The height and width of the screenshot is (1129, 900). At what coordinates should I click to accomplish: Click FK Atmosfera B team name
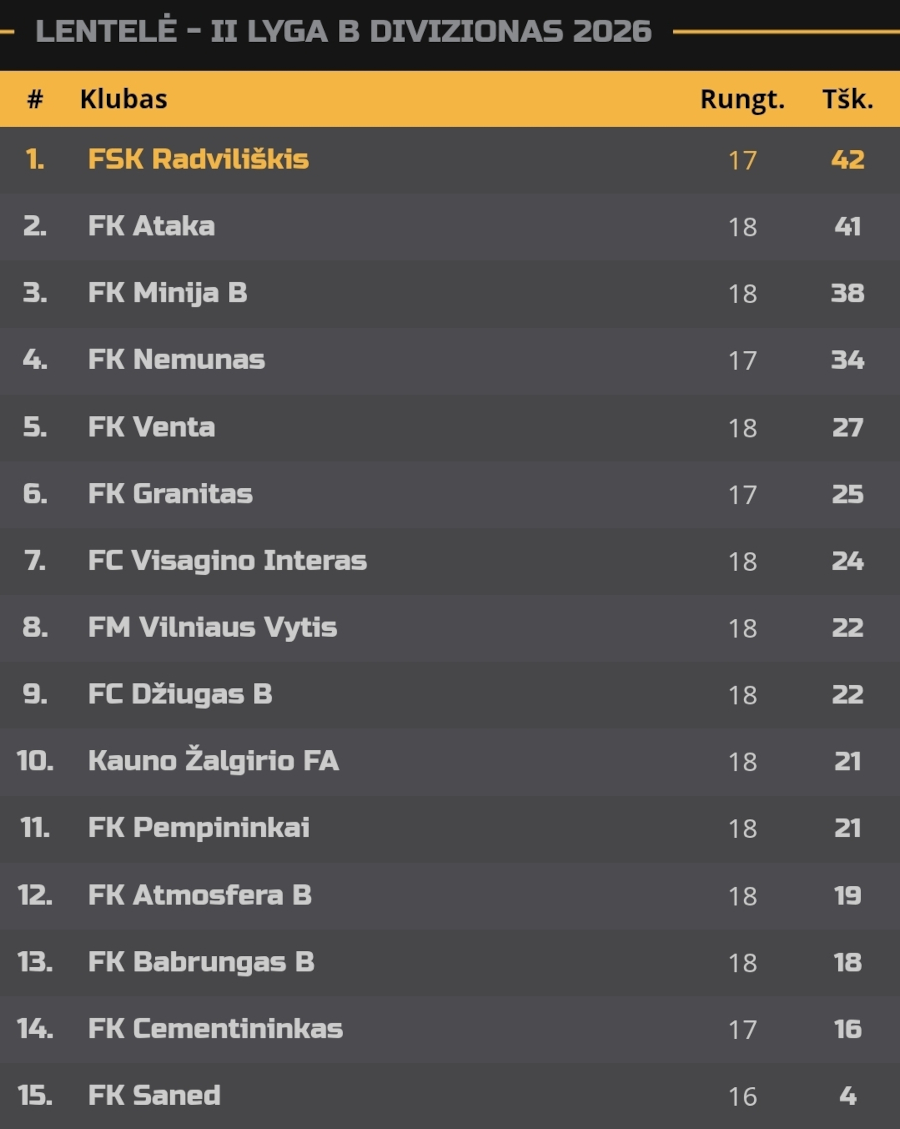(199, 895)
